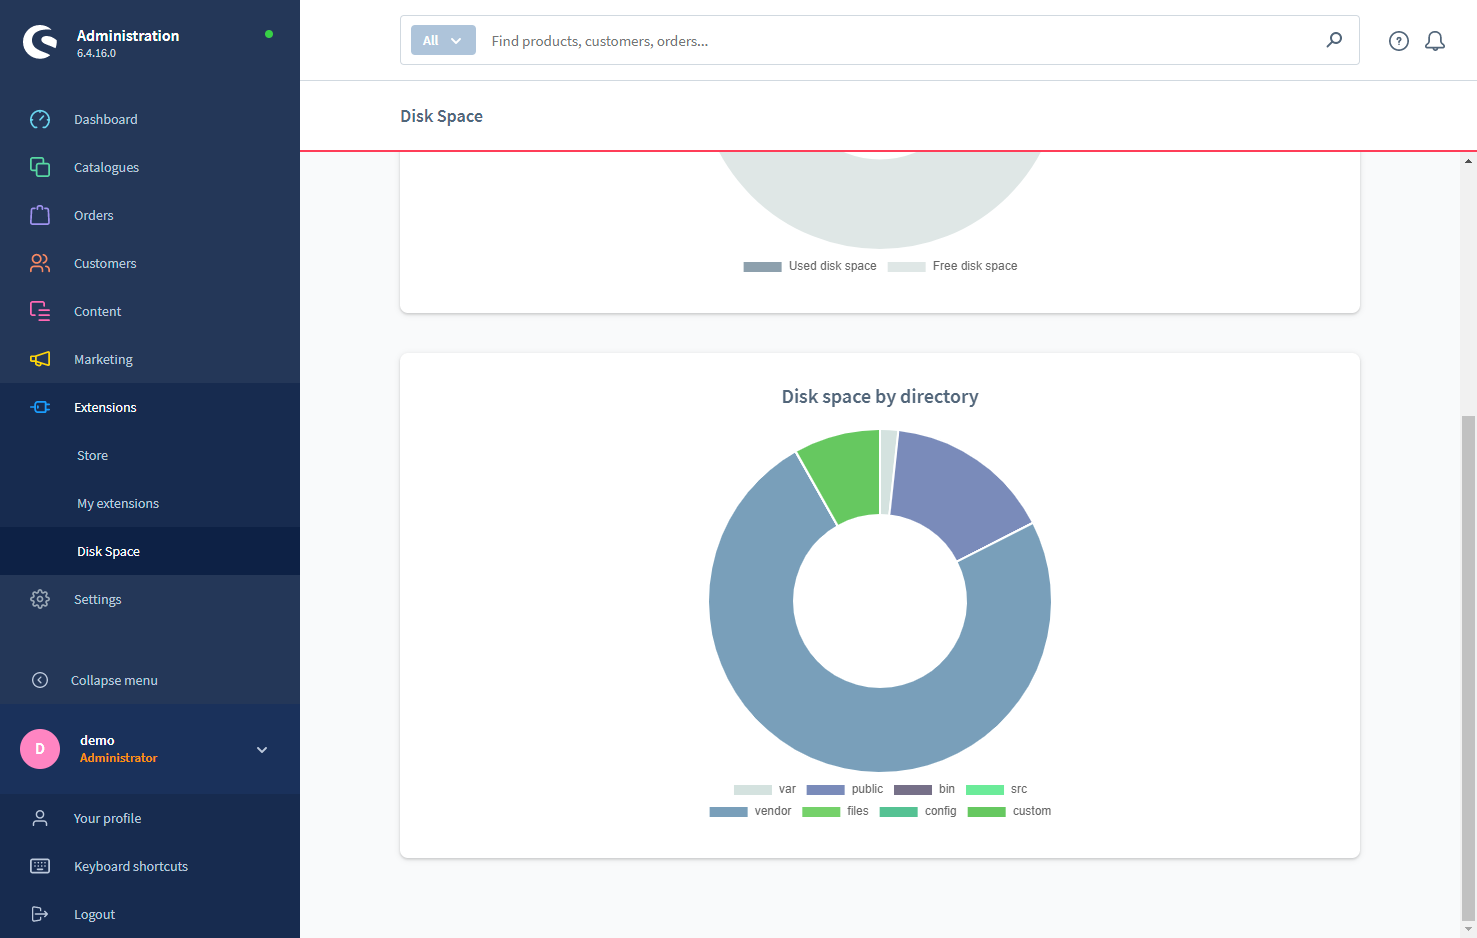1477x938 pixels.
Task: Click the demo user avatar
Action: click(40, 749)
